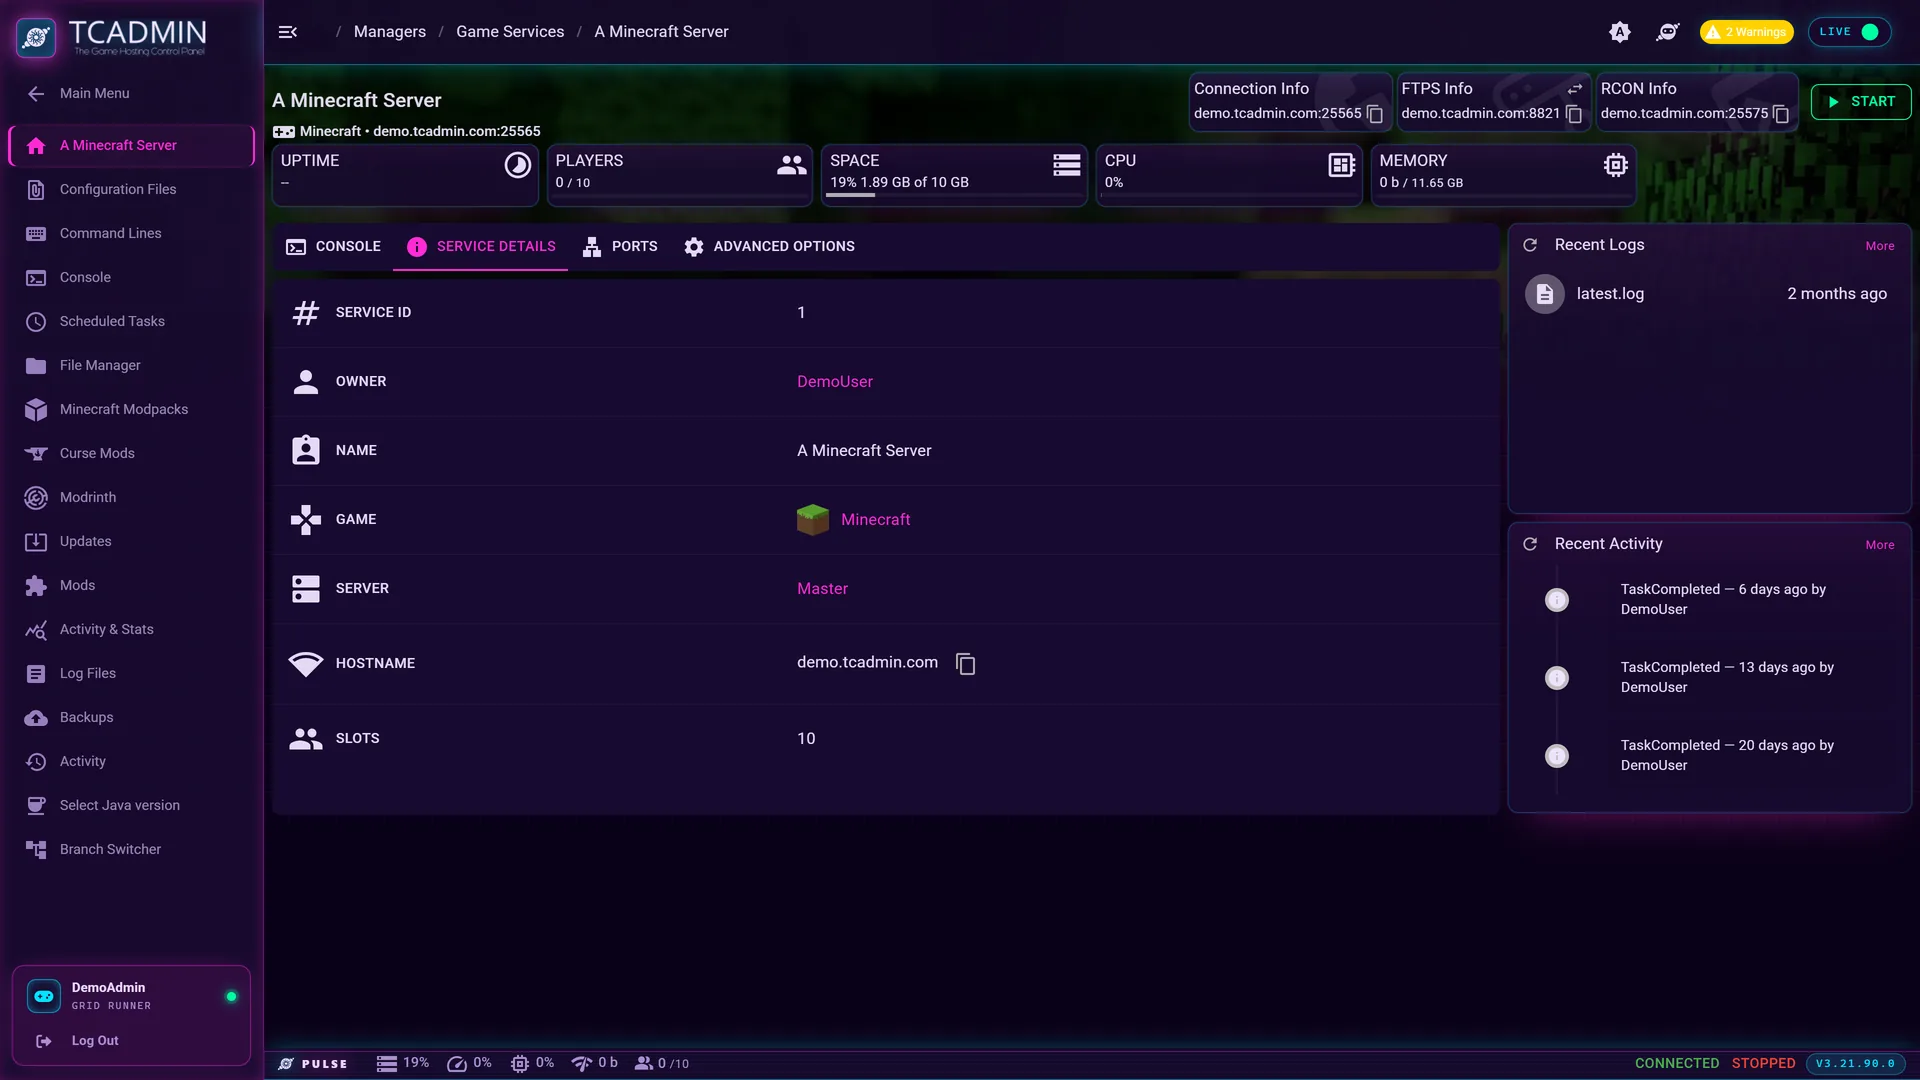Viewport: 1920px width, 1080px height.
Task: Go back to Main Menu
Action: coord(131,93)
